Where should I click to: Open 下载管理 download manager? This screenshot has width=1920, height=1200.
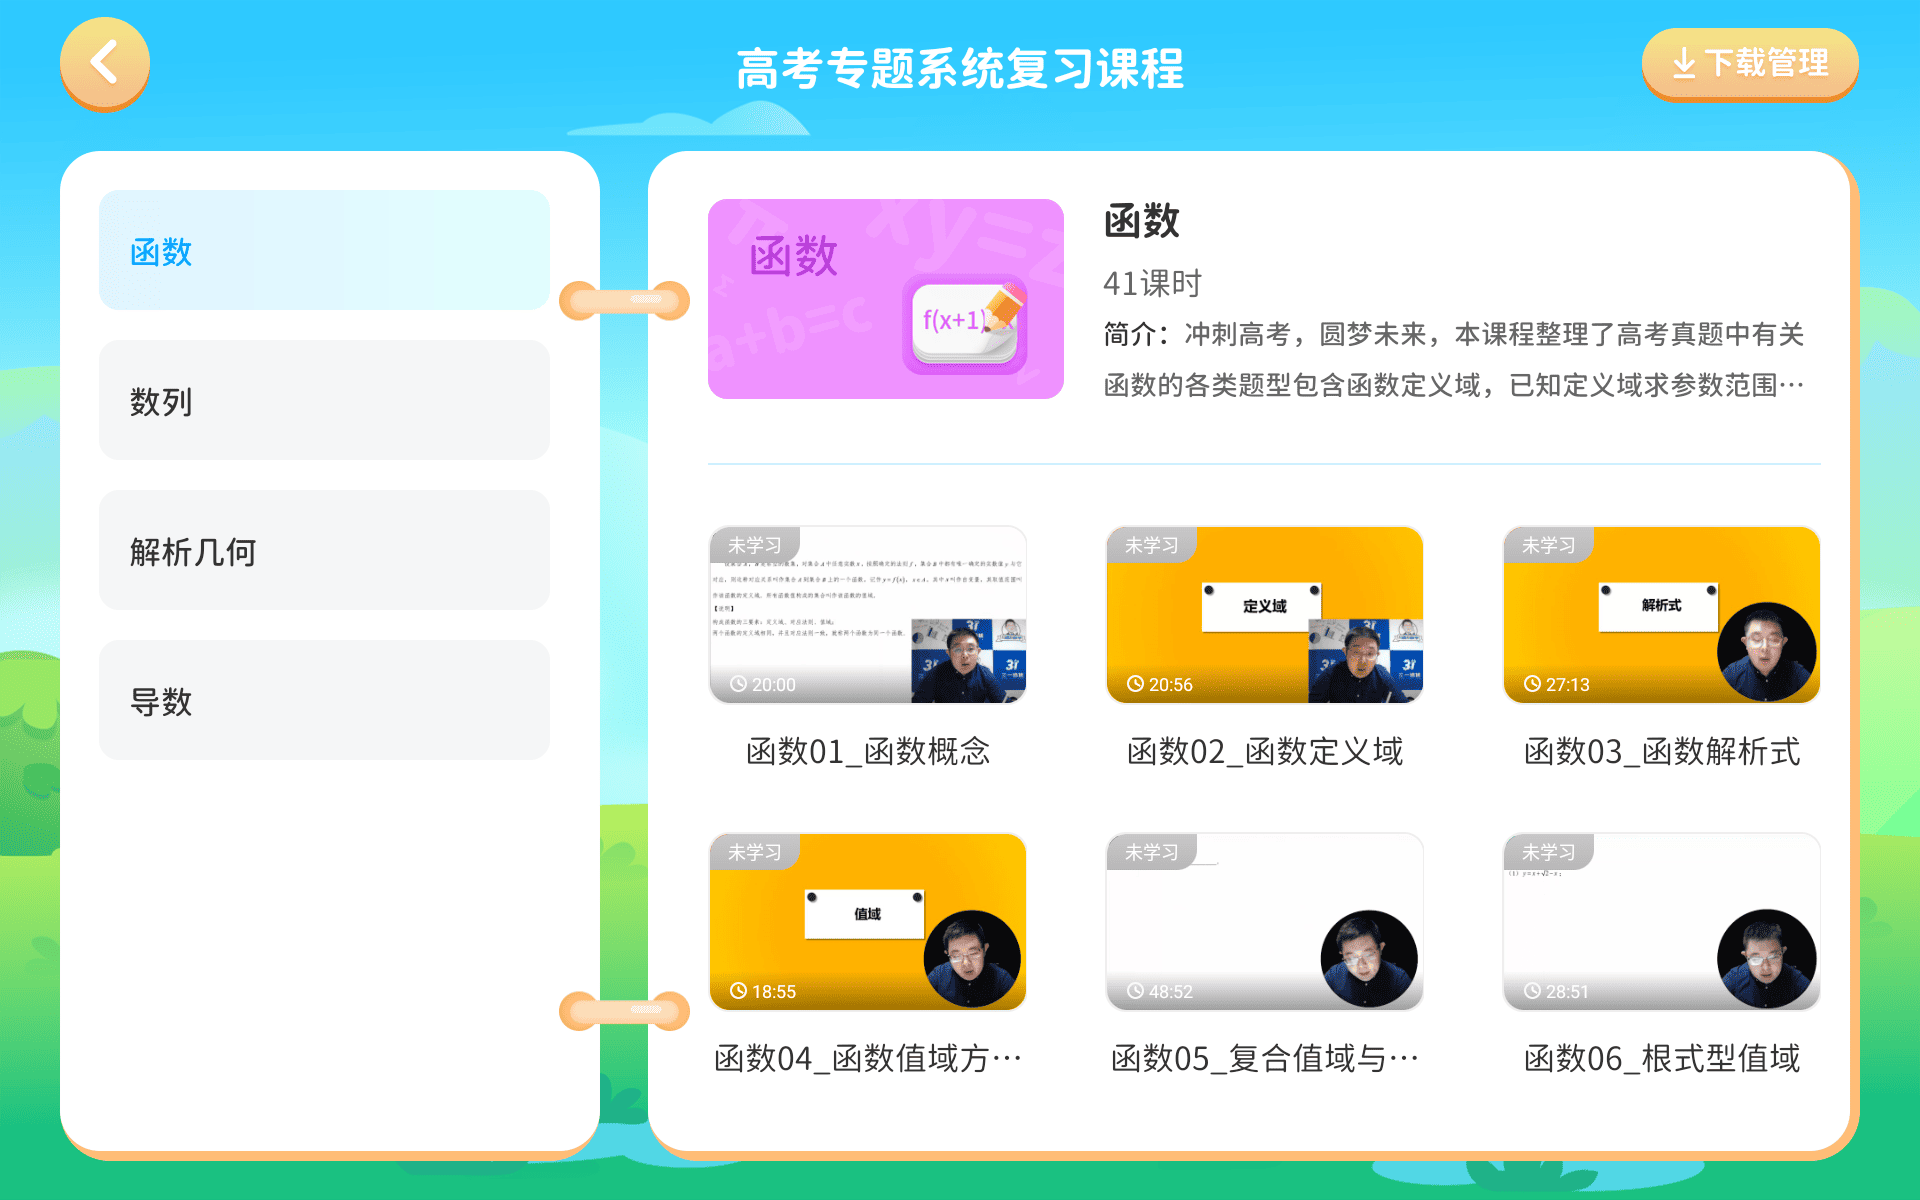click(1749, 64)
